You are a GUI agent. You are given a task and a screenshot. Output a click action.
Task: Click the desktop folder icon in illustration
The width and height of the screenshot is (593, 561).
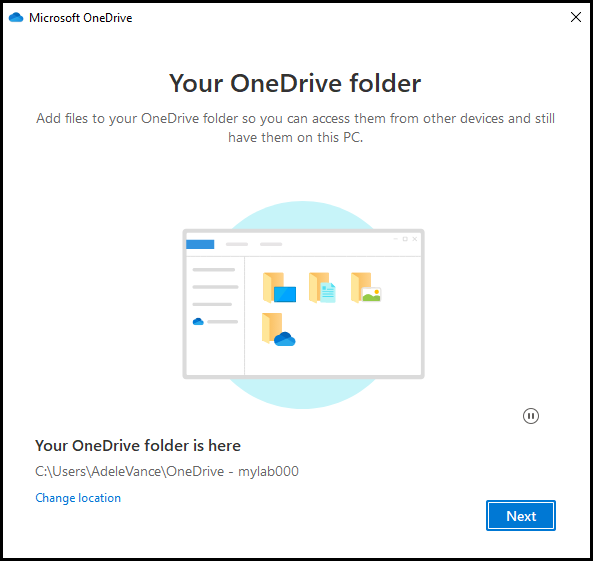click(279, 287)
